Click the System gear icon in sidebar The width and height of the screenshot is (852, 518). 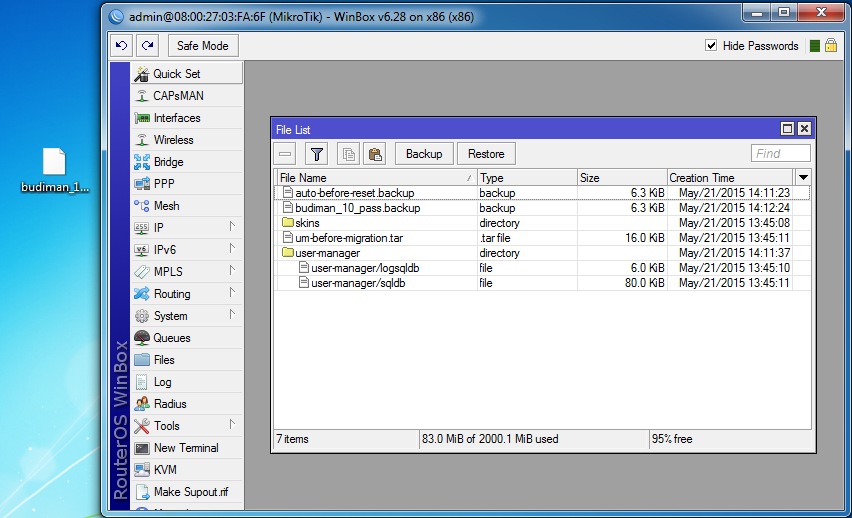[142, 316]
